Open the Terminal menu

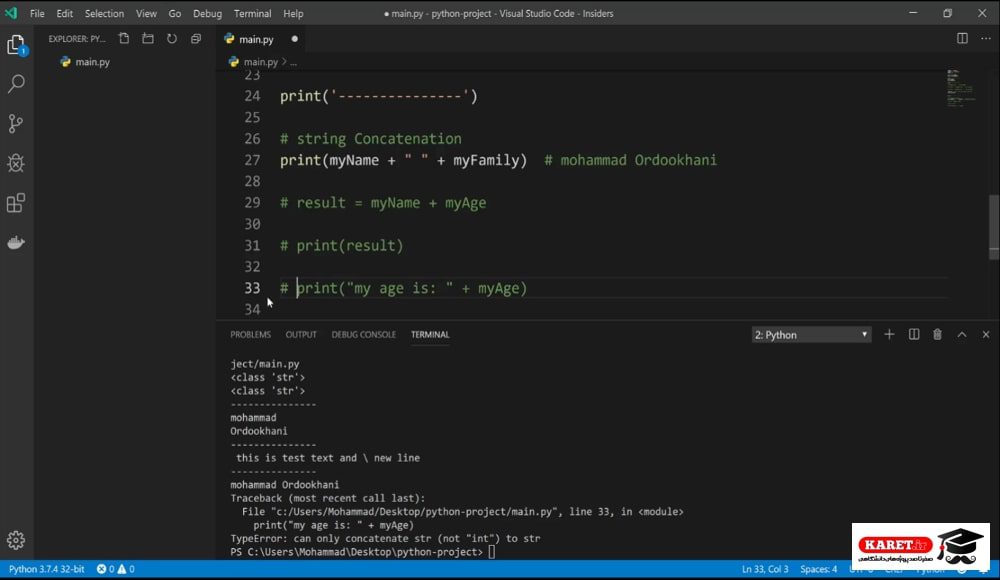click(x=253, y=13)
